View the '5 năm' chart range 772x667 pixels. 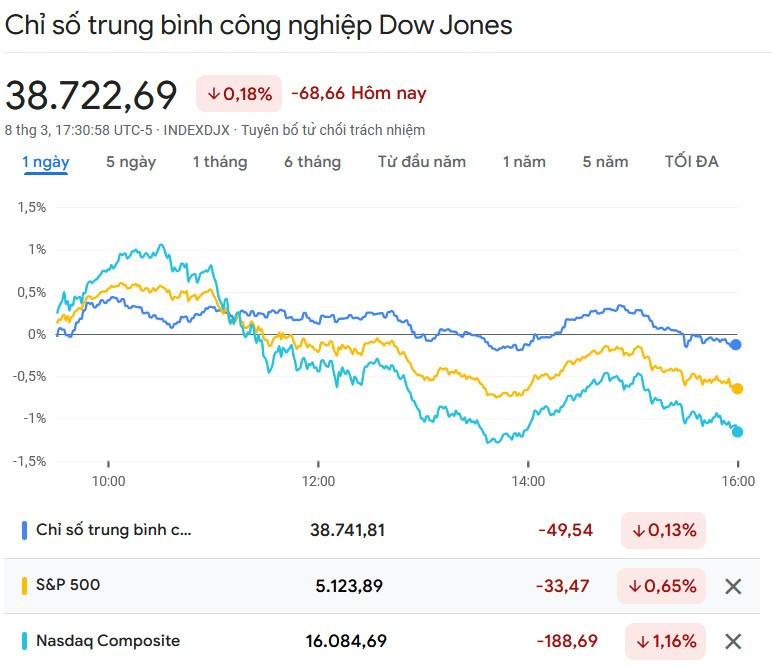[x=605, y=162]
